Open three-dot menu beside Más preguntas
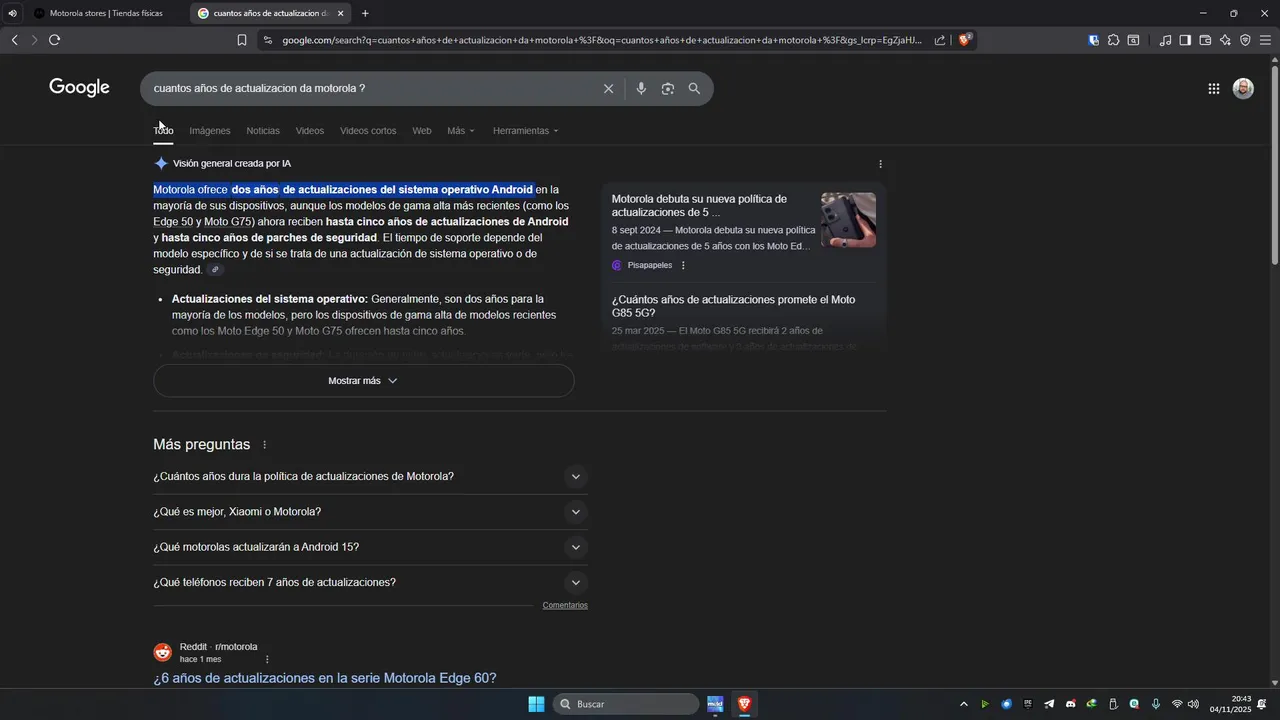Viewport: 1280px width, 720px height. click(264, 445)
